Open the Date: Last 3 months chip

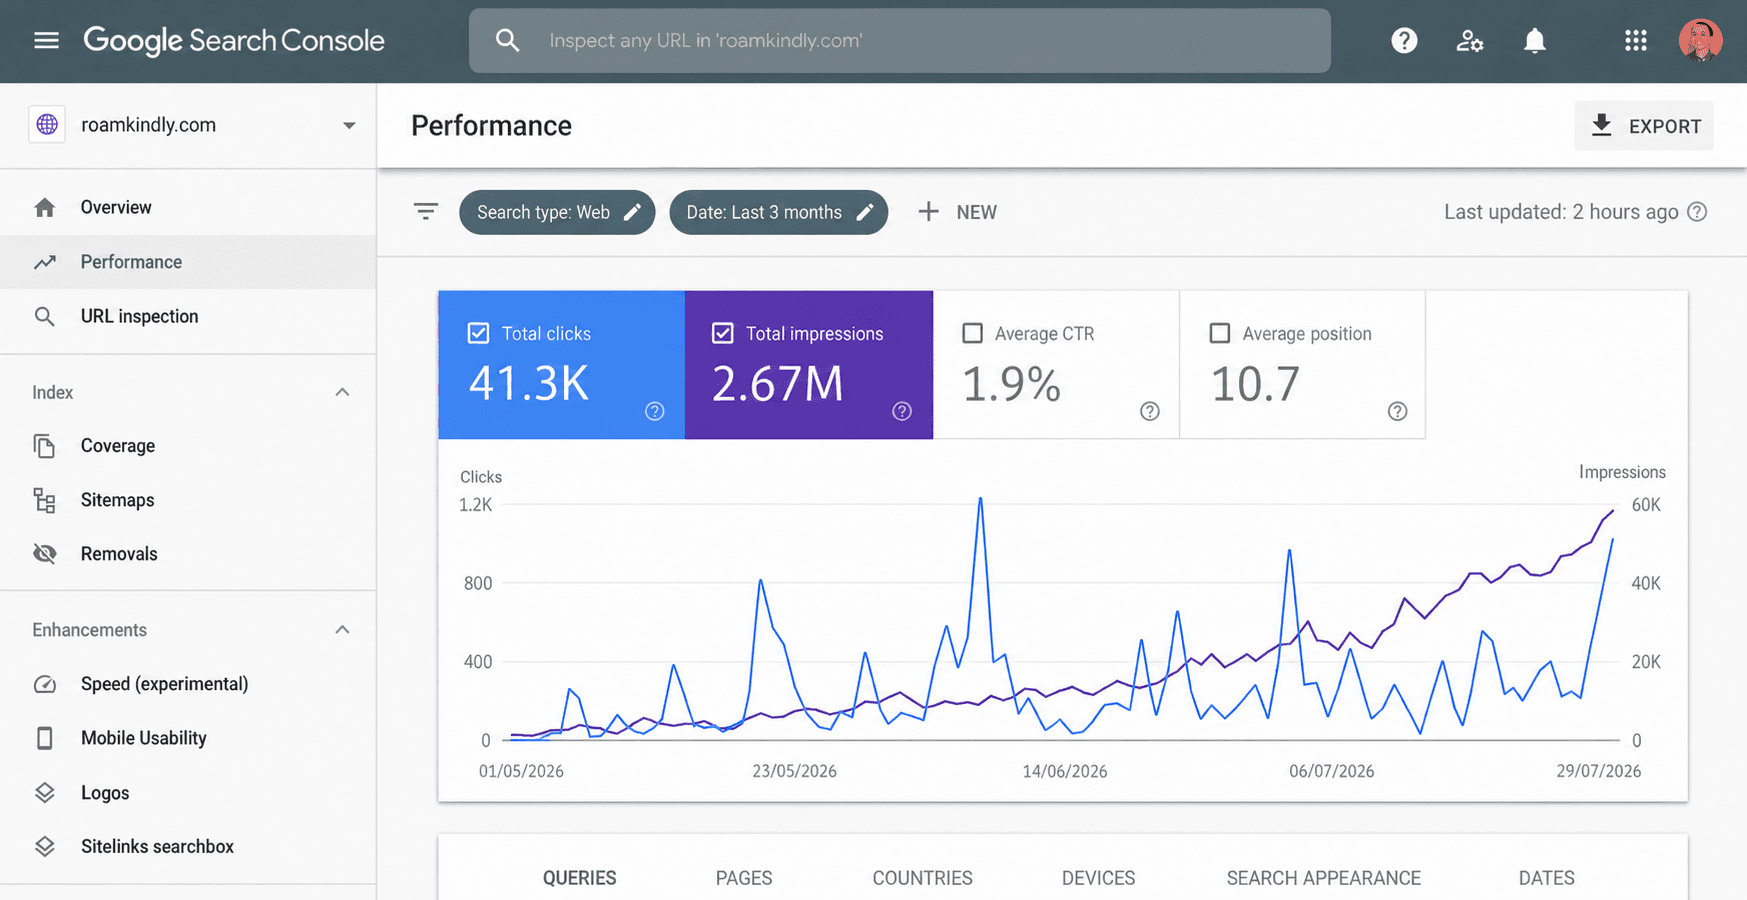[779, 212]
